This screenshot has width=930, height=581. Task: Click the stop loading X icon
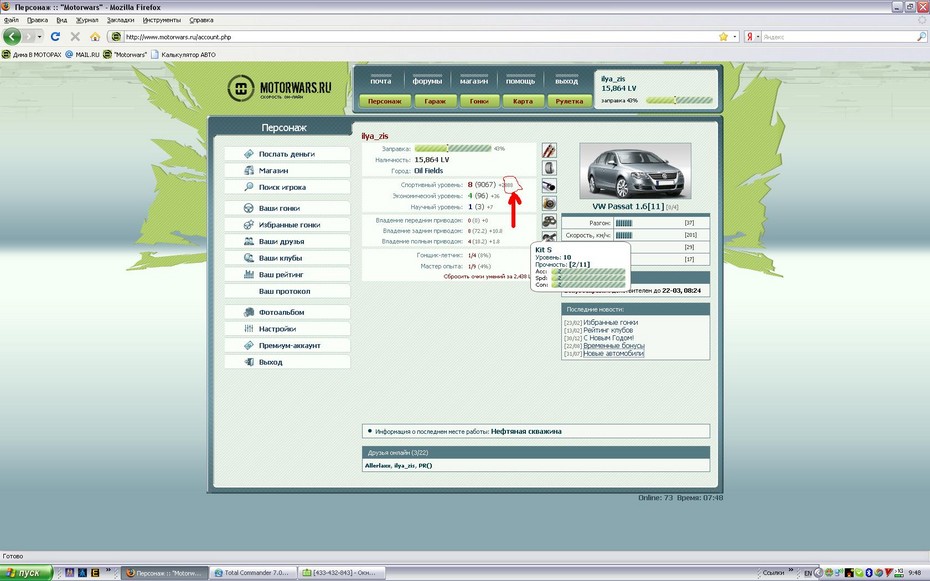click(75, 37)
